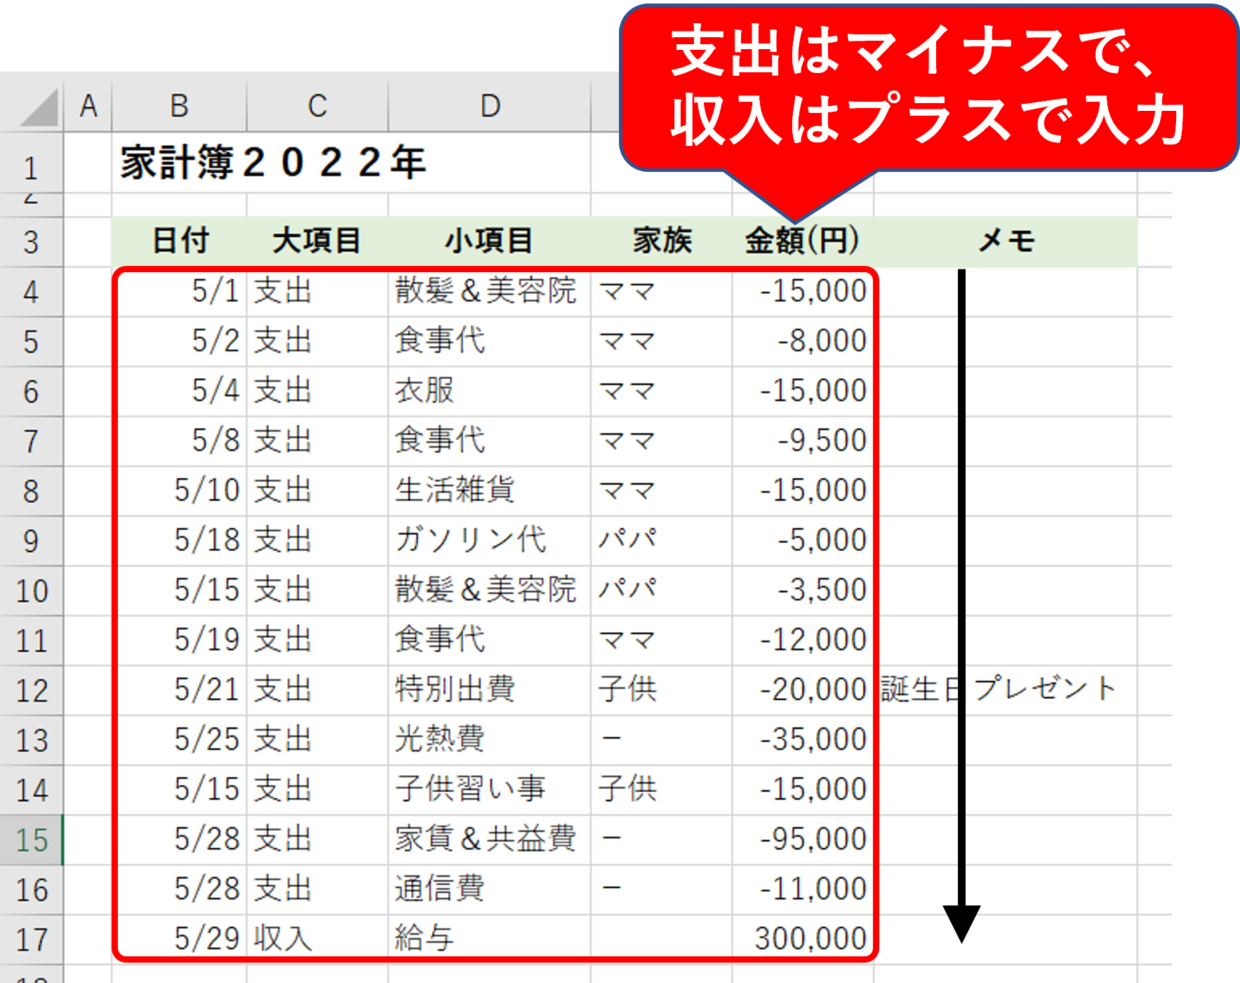This screenshot has height=983, width=1240.
Task: Select the date cell 5/19
Action: click(180, 640)
